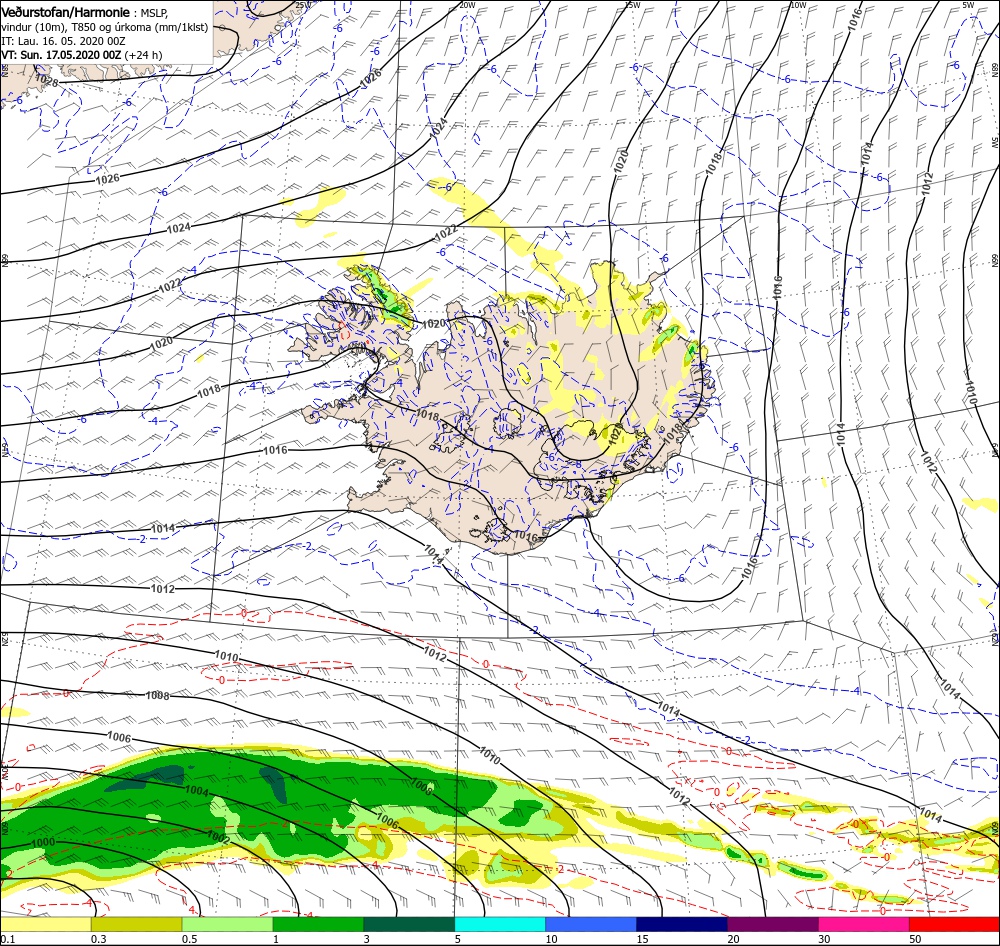Click the 1004 isobar label

[196, 791]
